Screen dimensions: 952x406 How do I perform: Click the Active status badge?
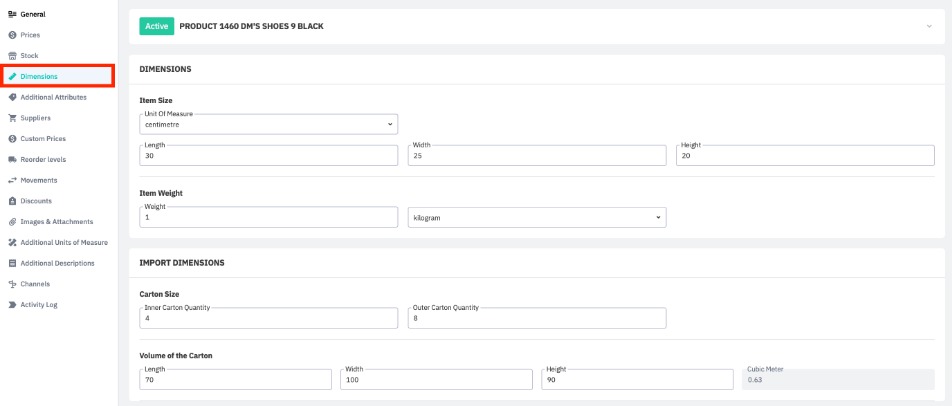156,26
